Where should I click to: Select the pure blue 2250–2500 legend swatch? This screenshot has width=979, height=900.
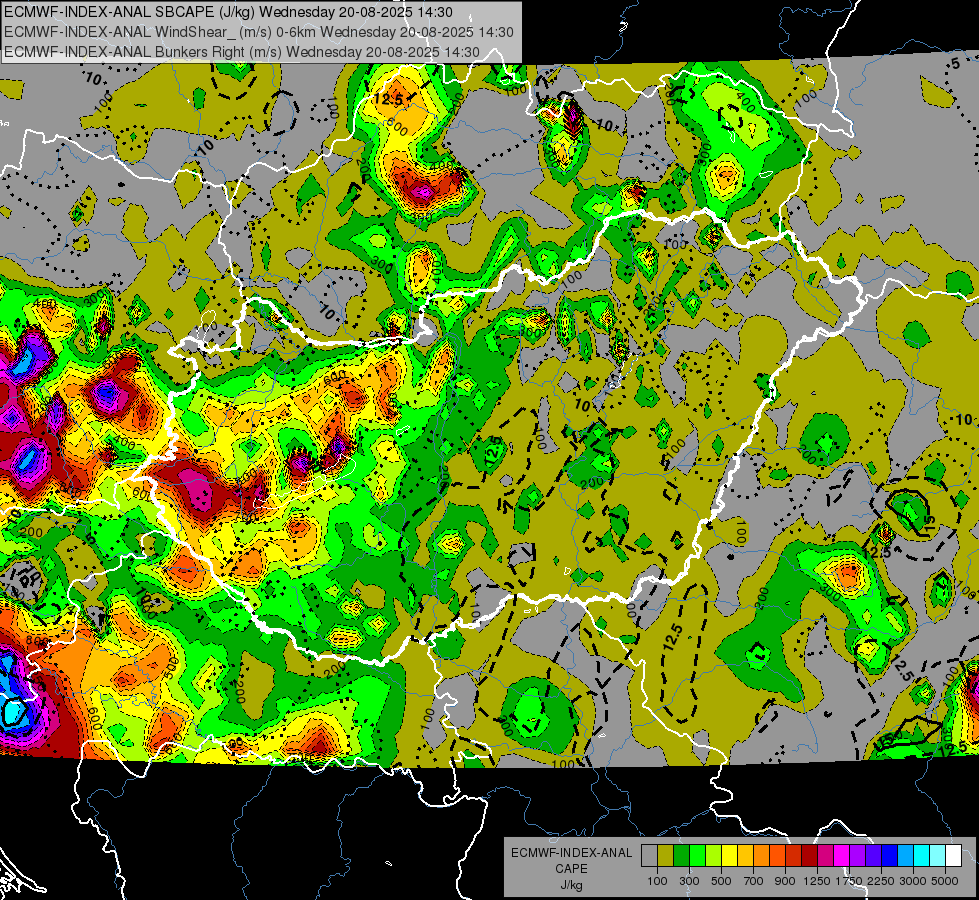[890, 856]
